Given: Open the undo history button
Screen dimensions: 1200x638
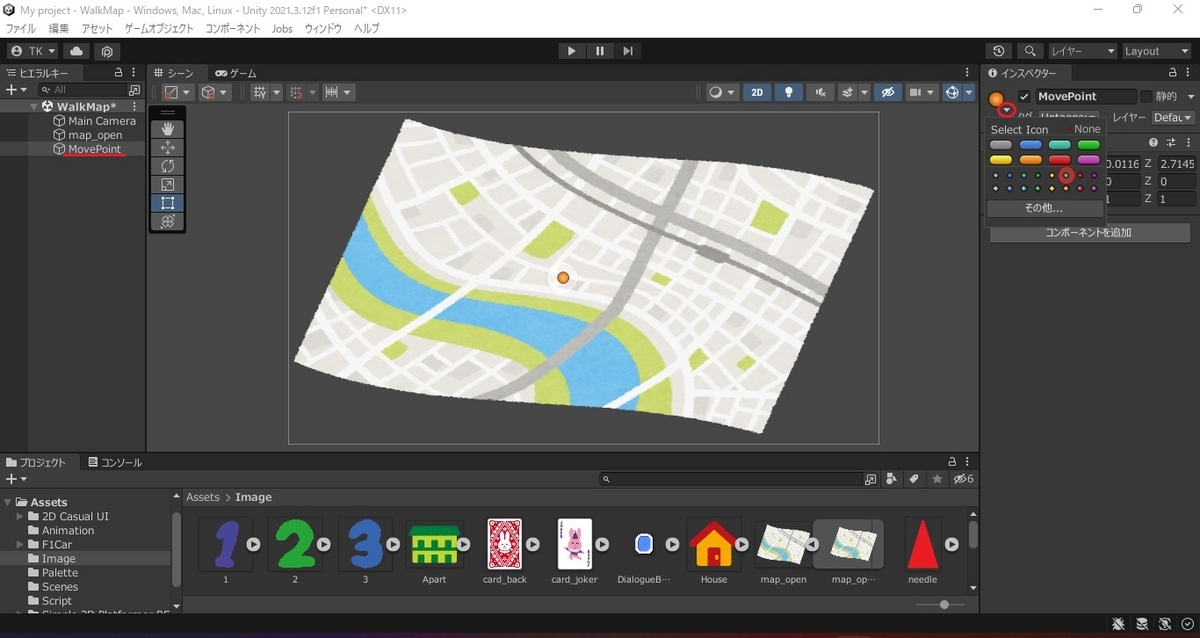Looking at the screenshot, I should (x=999, y=51).
